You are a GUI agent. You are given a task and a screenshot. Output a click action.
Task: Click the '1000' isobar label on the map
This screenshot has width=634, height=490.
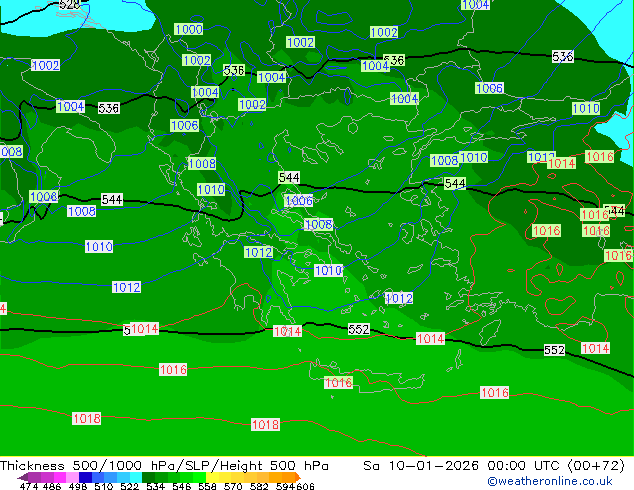(x=188, y=29)
